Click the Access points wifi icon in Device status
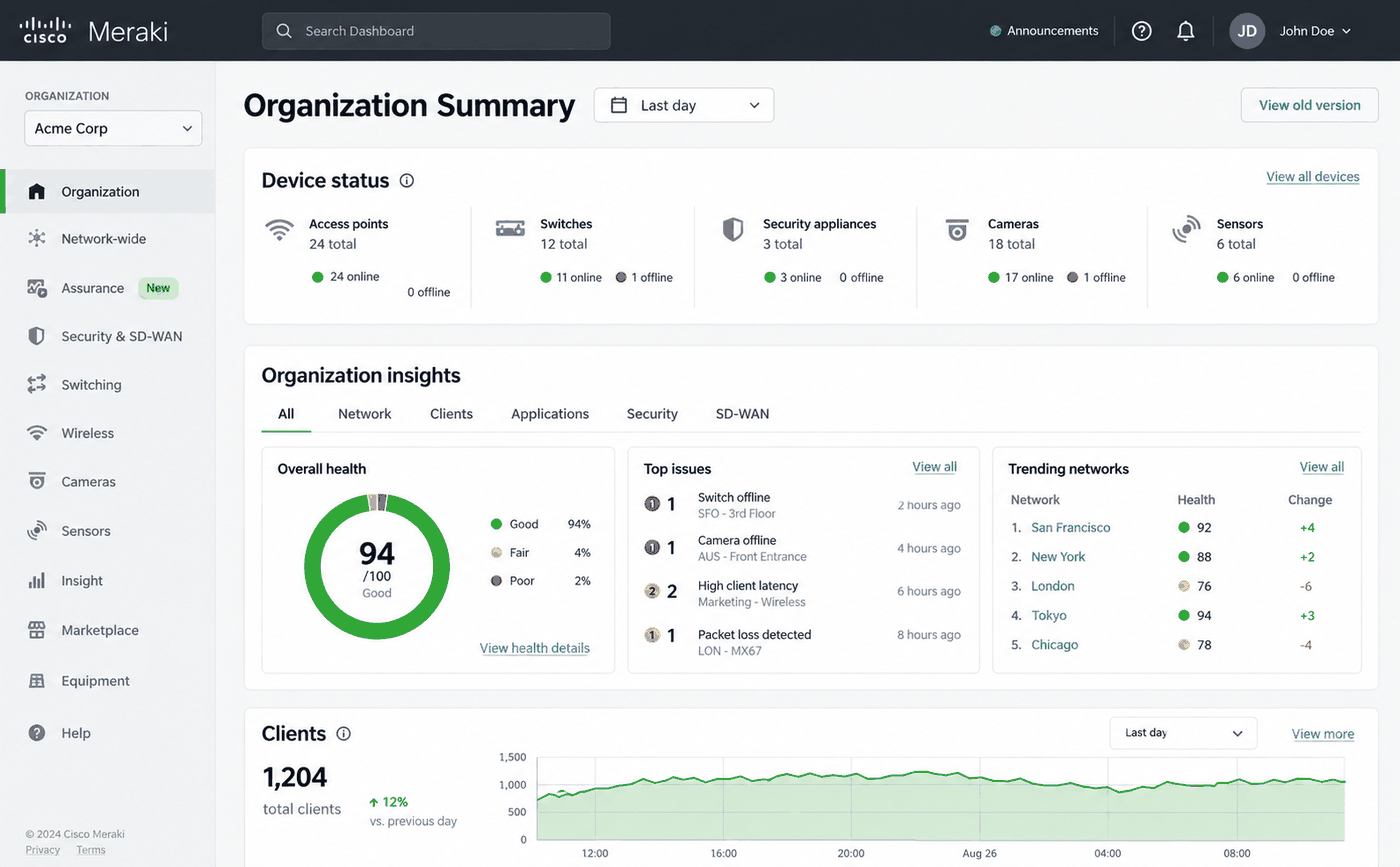The width and height of the screenshot is (1400, 867). 279,230
